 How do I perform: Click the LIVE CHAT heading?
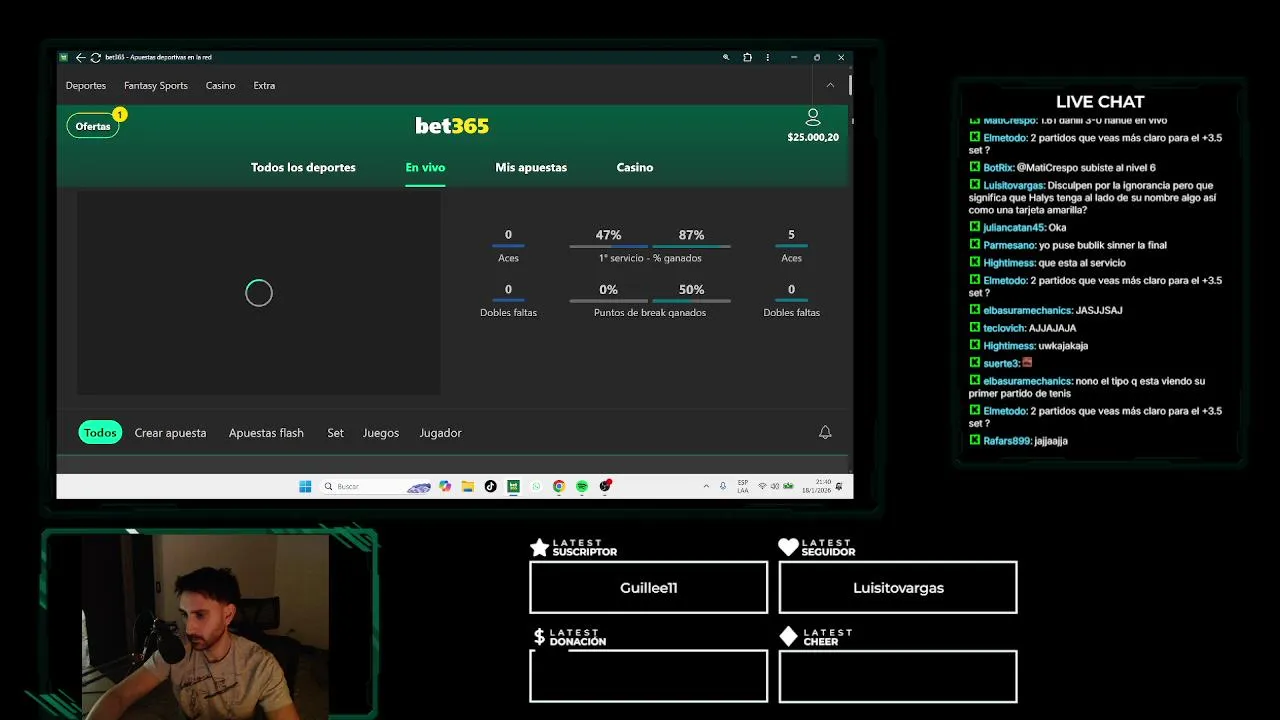click(1100, 102)
